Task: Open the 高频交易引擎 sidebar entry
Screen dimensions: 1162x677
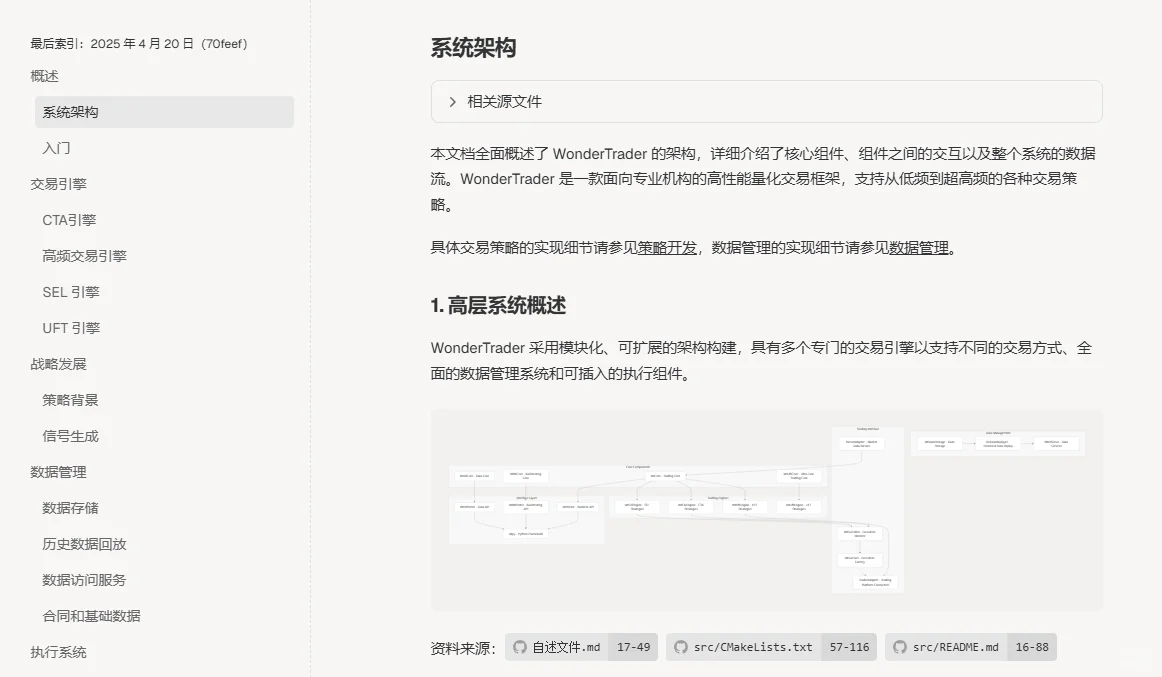Action: click(x=84, y=255)
